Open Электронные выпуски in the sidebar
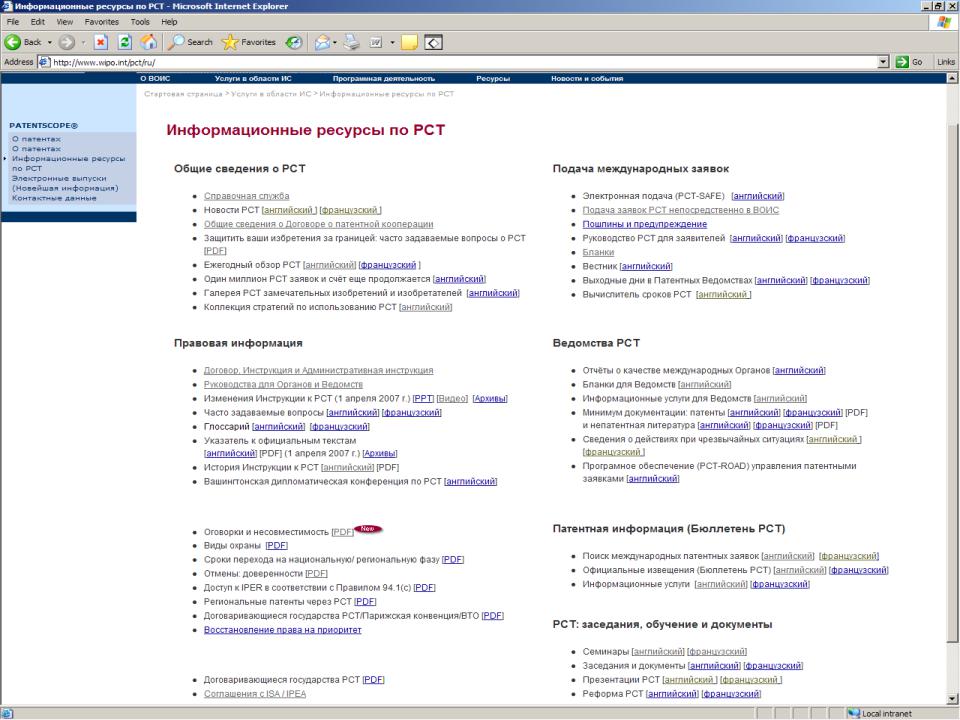 pos(65,183)
